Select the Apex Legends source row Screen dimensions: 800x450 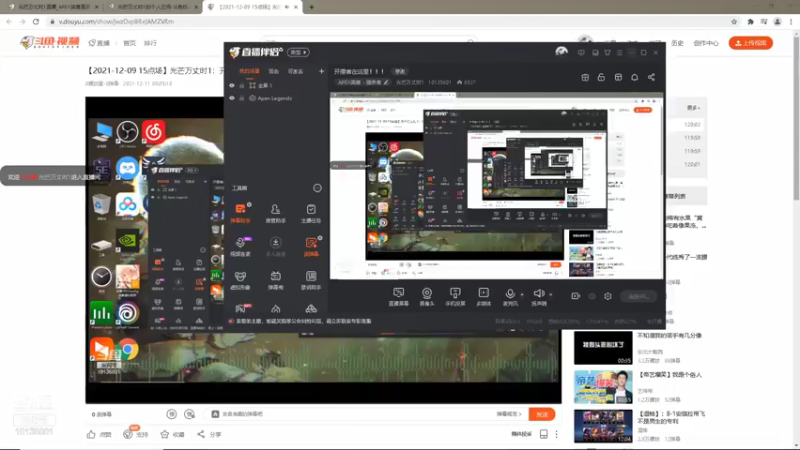[x=276, y=98]
